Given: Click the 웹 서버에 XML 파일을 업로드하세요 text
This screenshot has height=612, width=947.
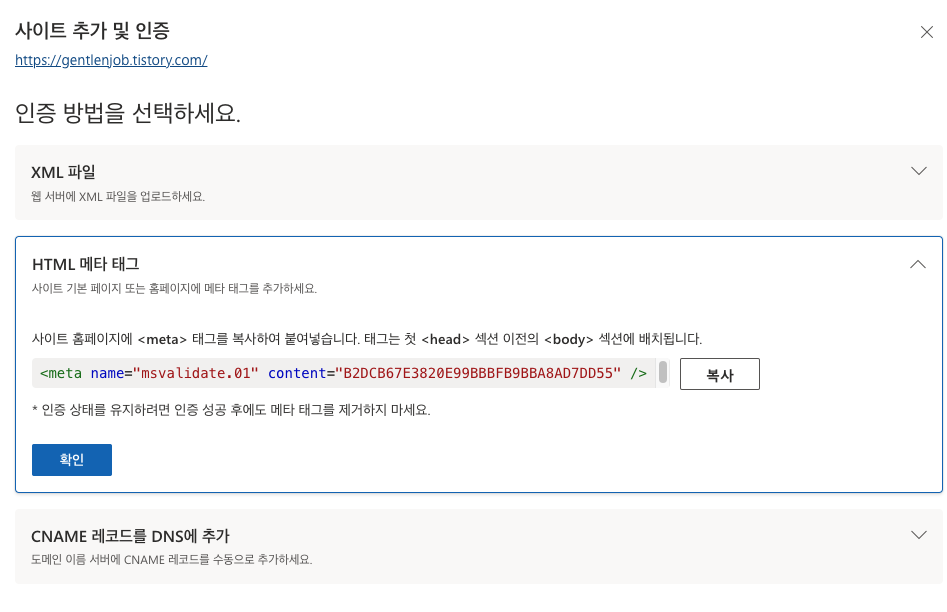Looking at the screenshot, I should coord(118,196).
